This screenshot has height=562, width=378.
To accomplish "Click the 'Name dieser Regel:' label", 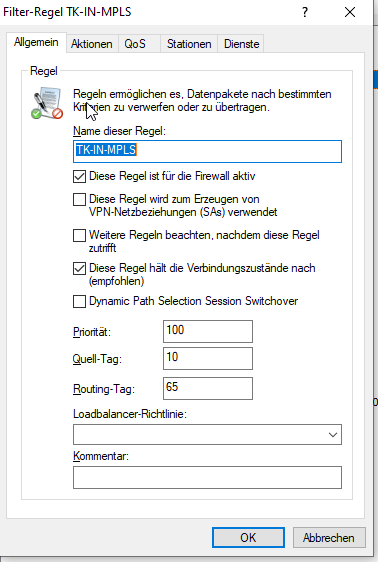I will tap(119, 131).
